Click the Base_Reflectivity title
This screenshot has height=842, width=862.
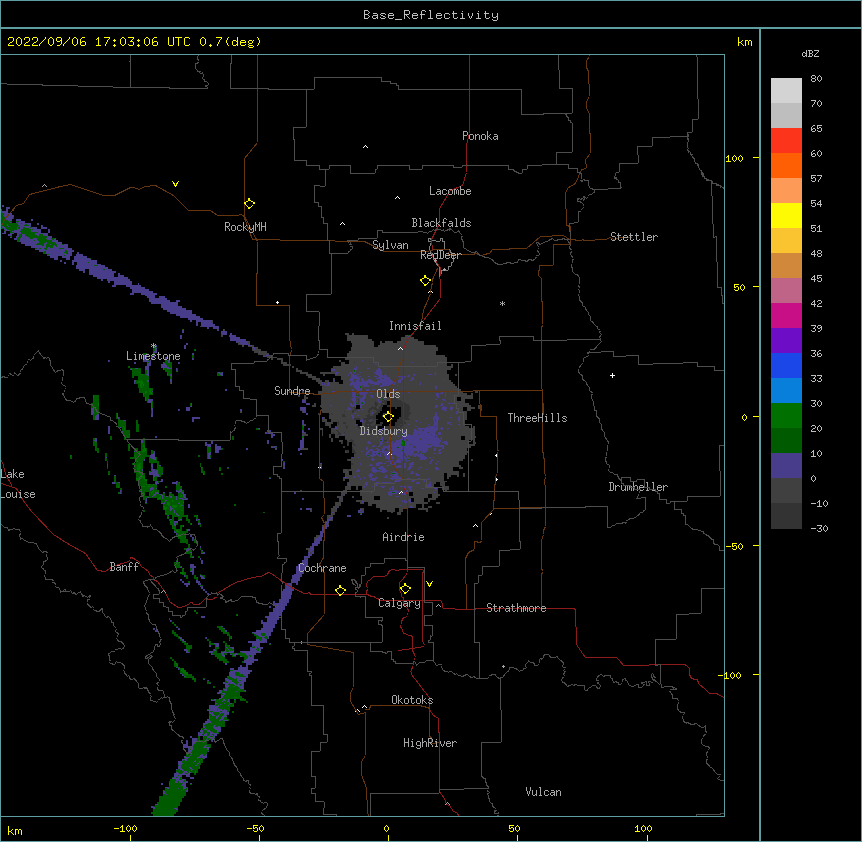point(431,15)
